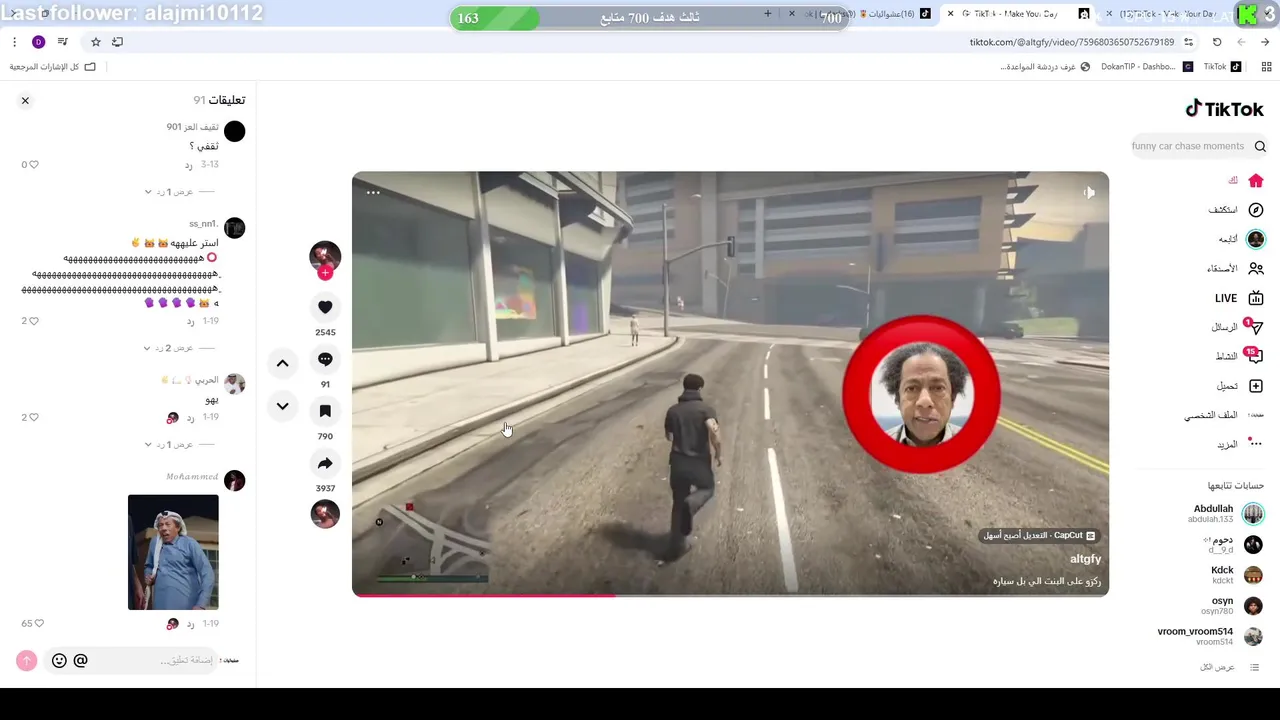The height and width of the screenshot is (720, 1280).
Task: Reload the page in browser
Action: point(1217,42)
